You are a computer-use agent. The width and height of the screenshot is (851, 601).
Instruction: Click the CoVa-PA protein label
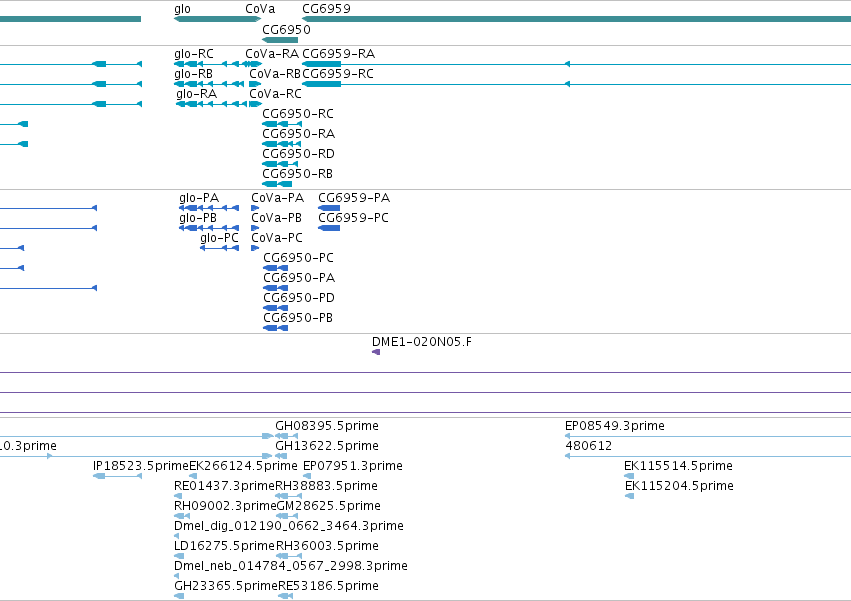coord(277,198)
